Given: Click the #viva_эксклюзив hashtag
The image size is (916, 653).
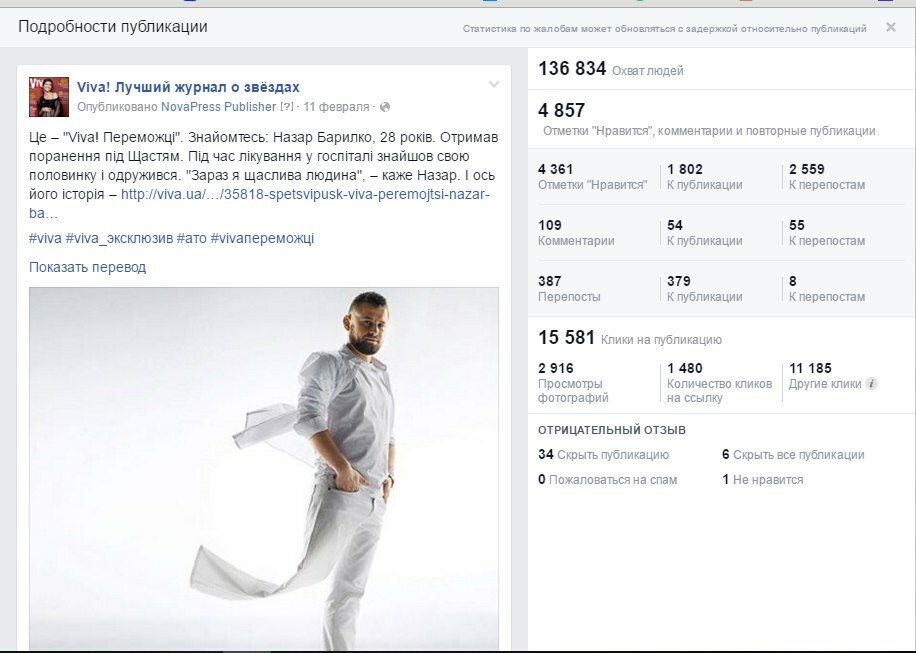Looking at the screenshot, I should tap(119, 238).
